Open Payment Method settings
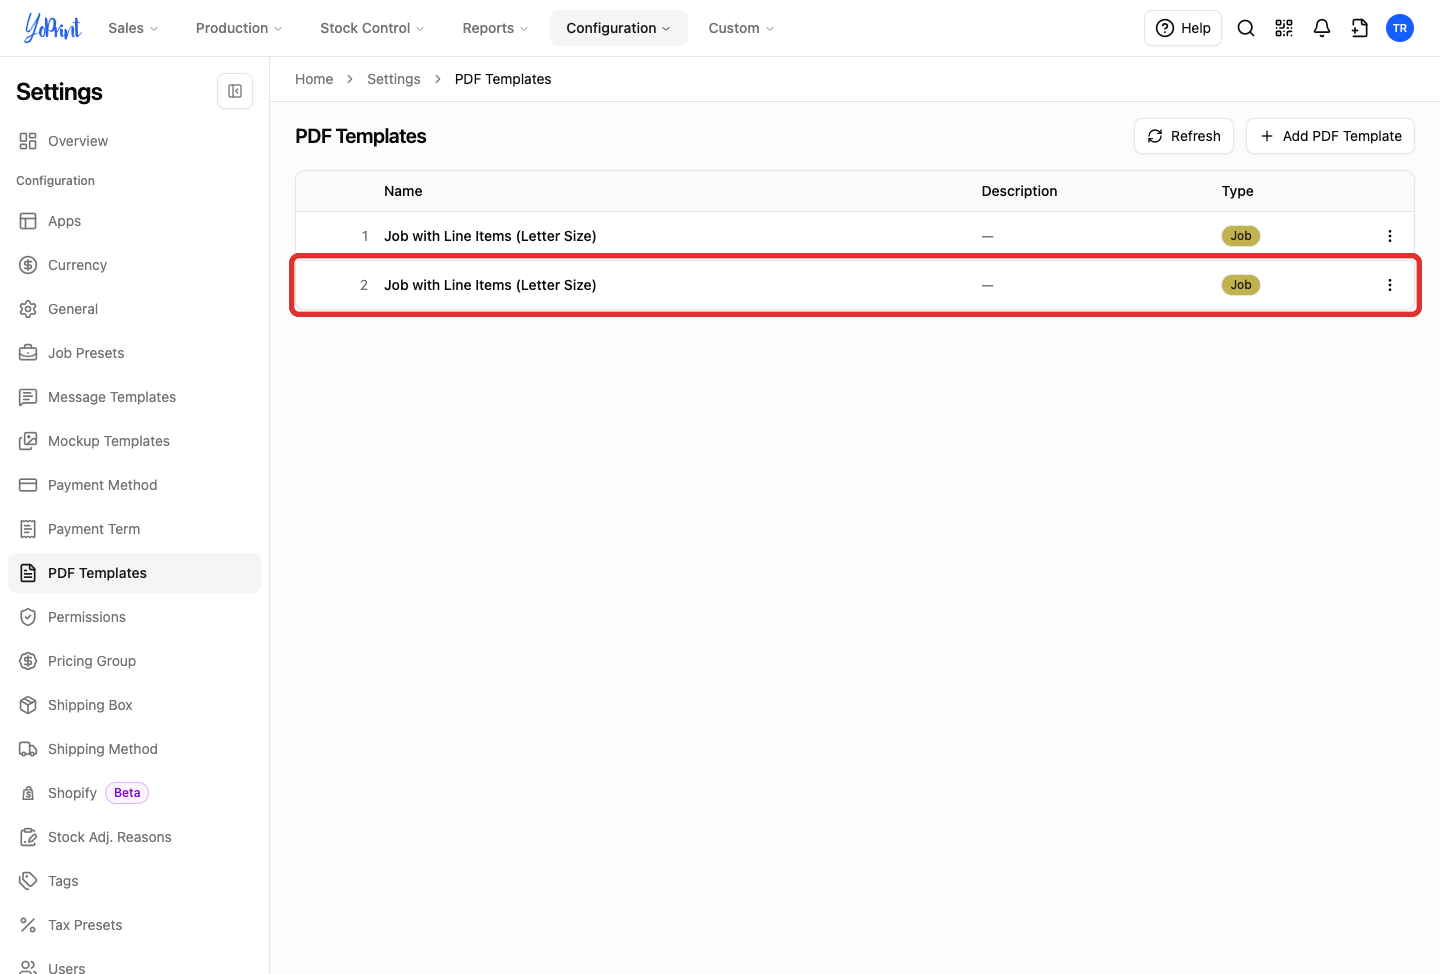Viewport: 1440px width, 974px height. point(134,485)
